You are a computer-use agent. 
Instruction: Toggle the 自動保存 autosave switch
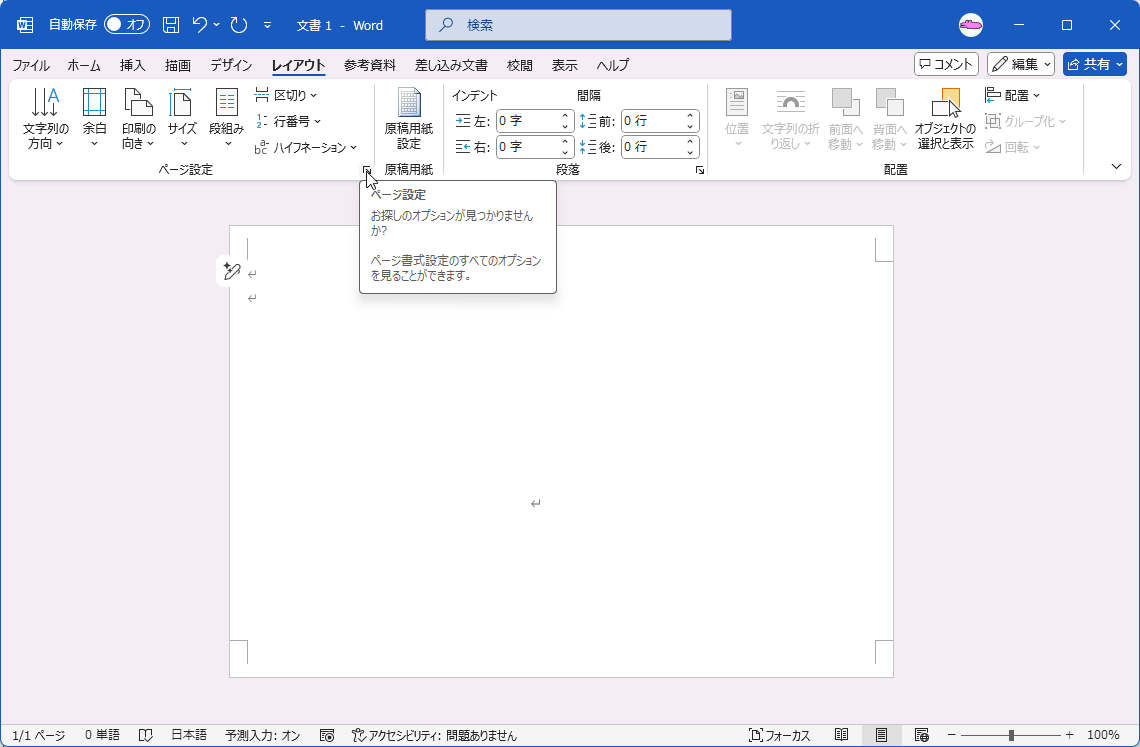point(127,25)
